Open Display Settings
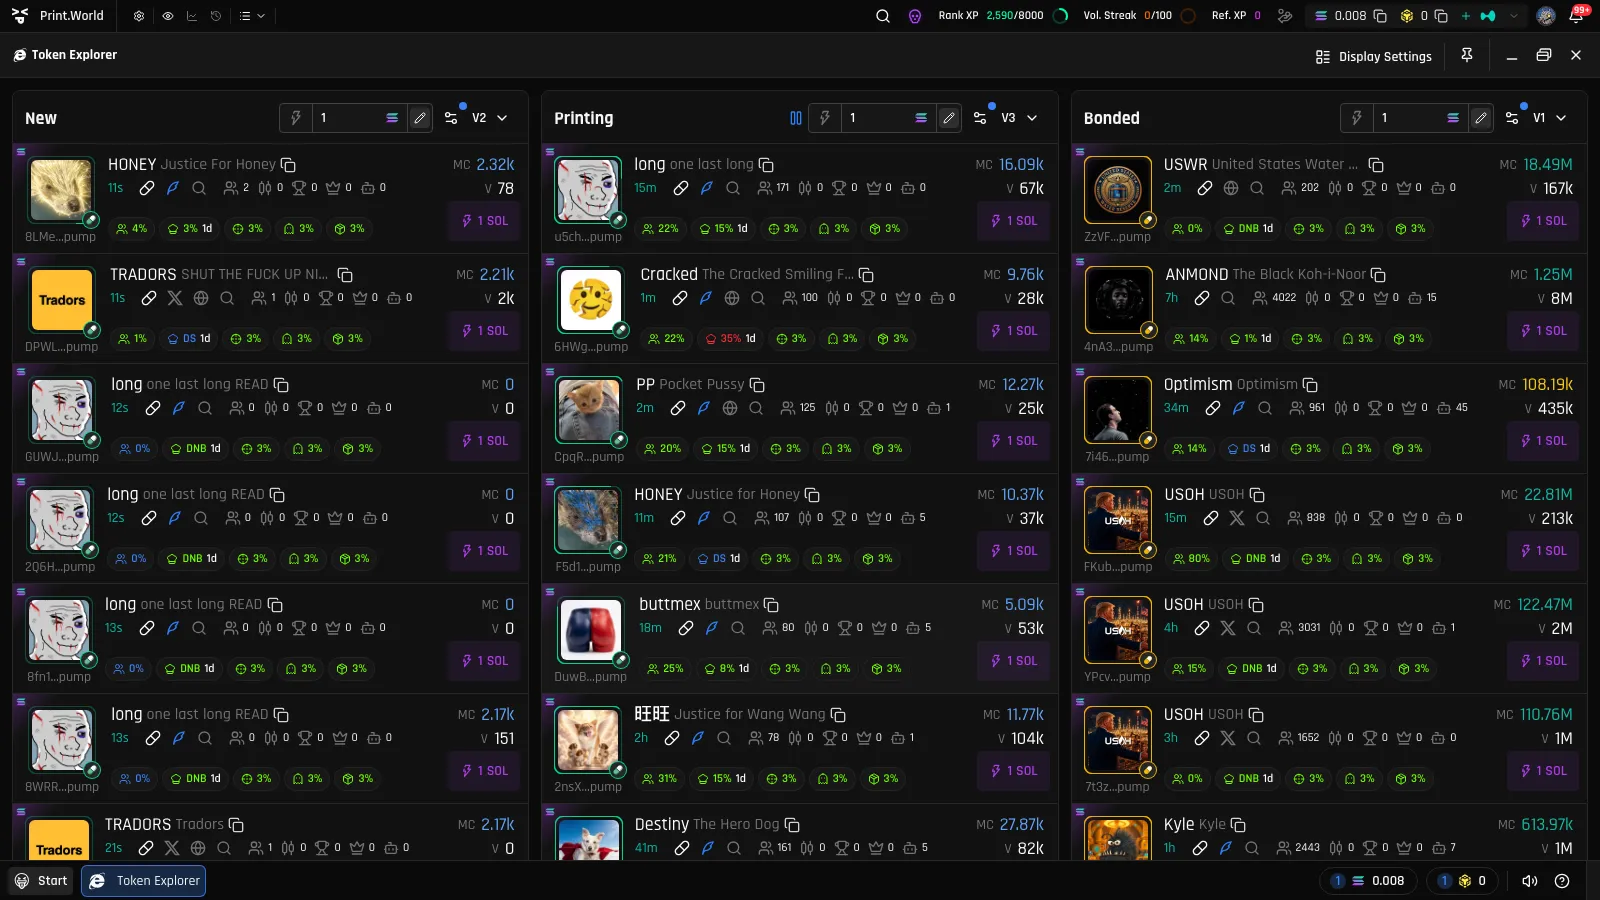The image size is (1600, 900). tap(1374, 57)
